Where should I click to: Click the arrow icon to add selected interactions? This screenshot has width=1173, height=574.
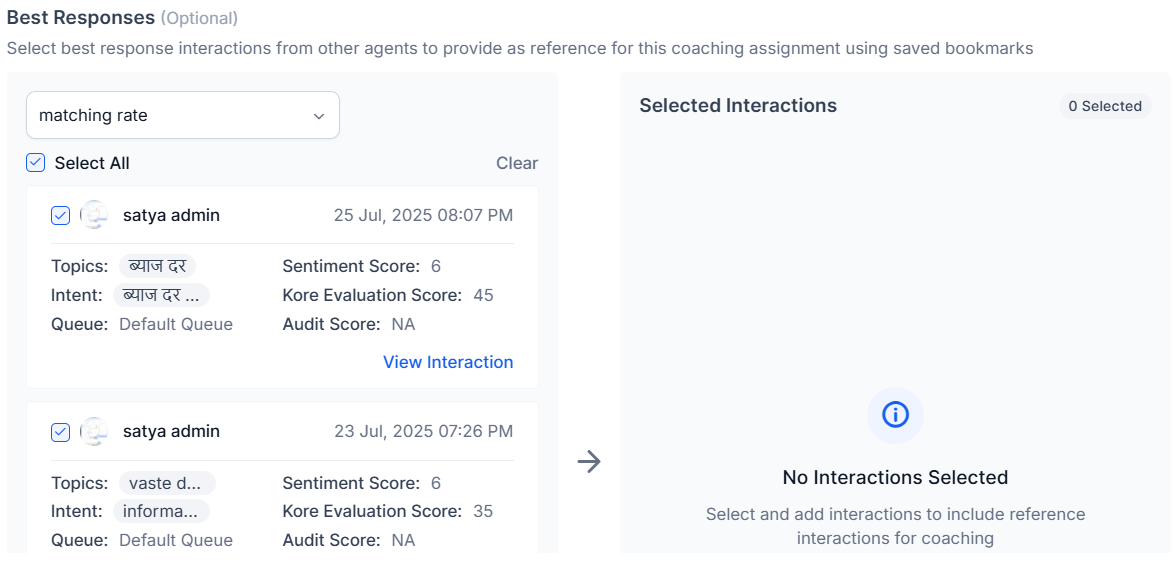click(589, 461)
